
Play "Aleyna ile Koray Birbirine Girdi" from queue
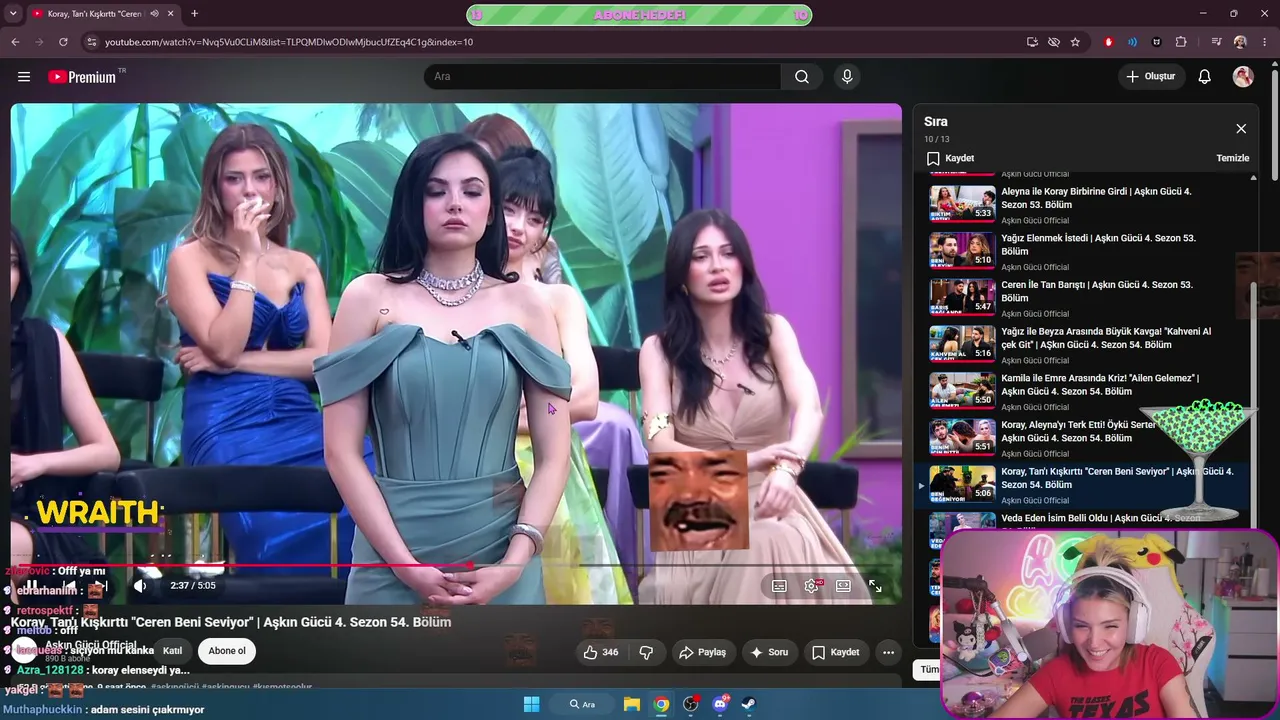point(1085,204)
